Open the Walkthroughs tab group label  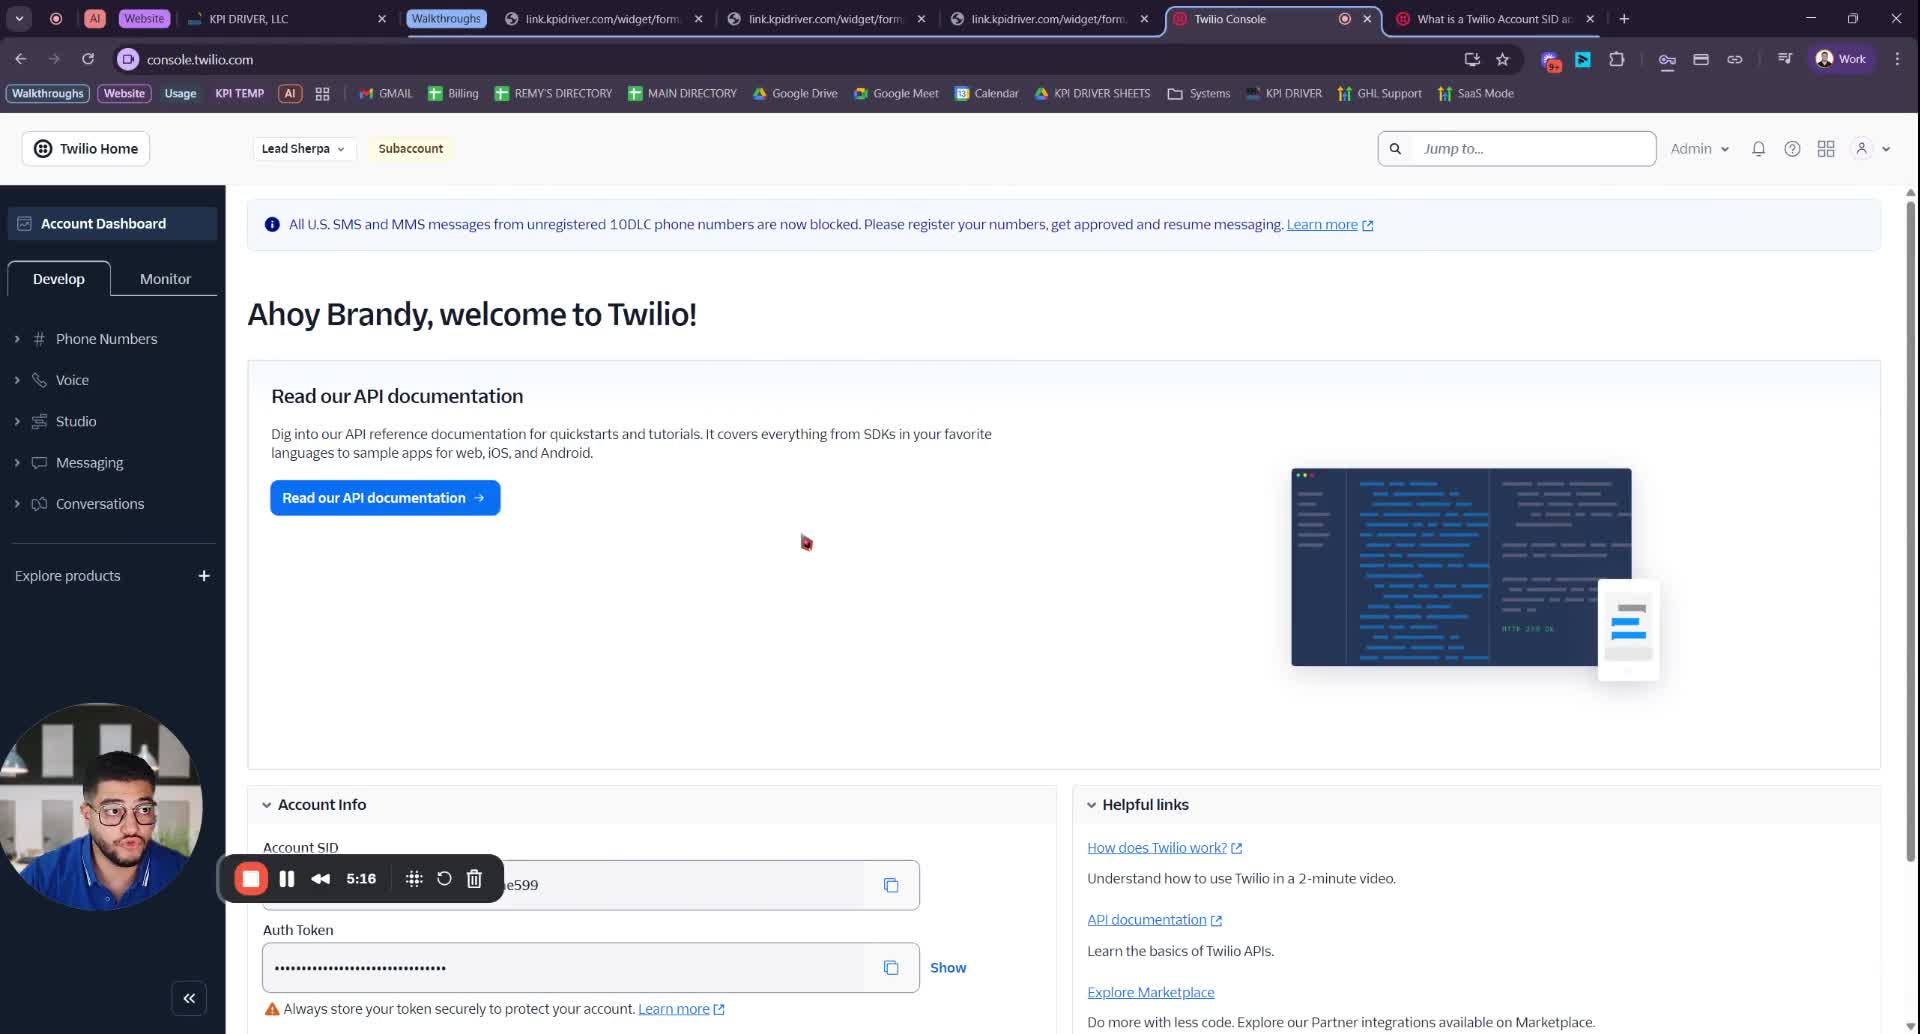446,19
